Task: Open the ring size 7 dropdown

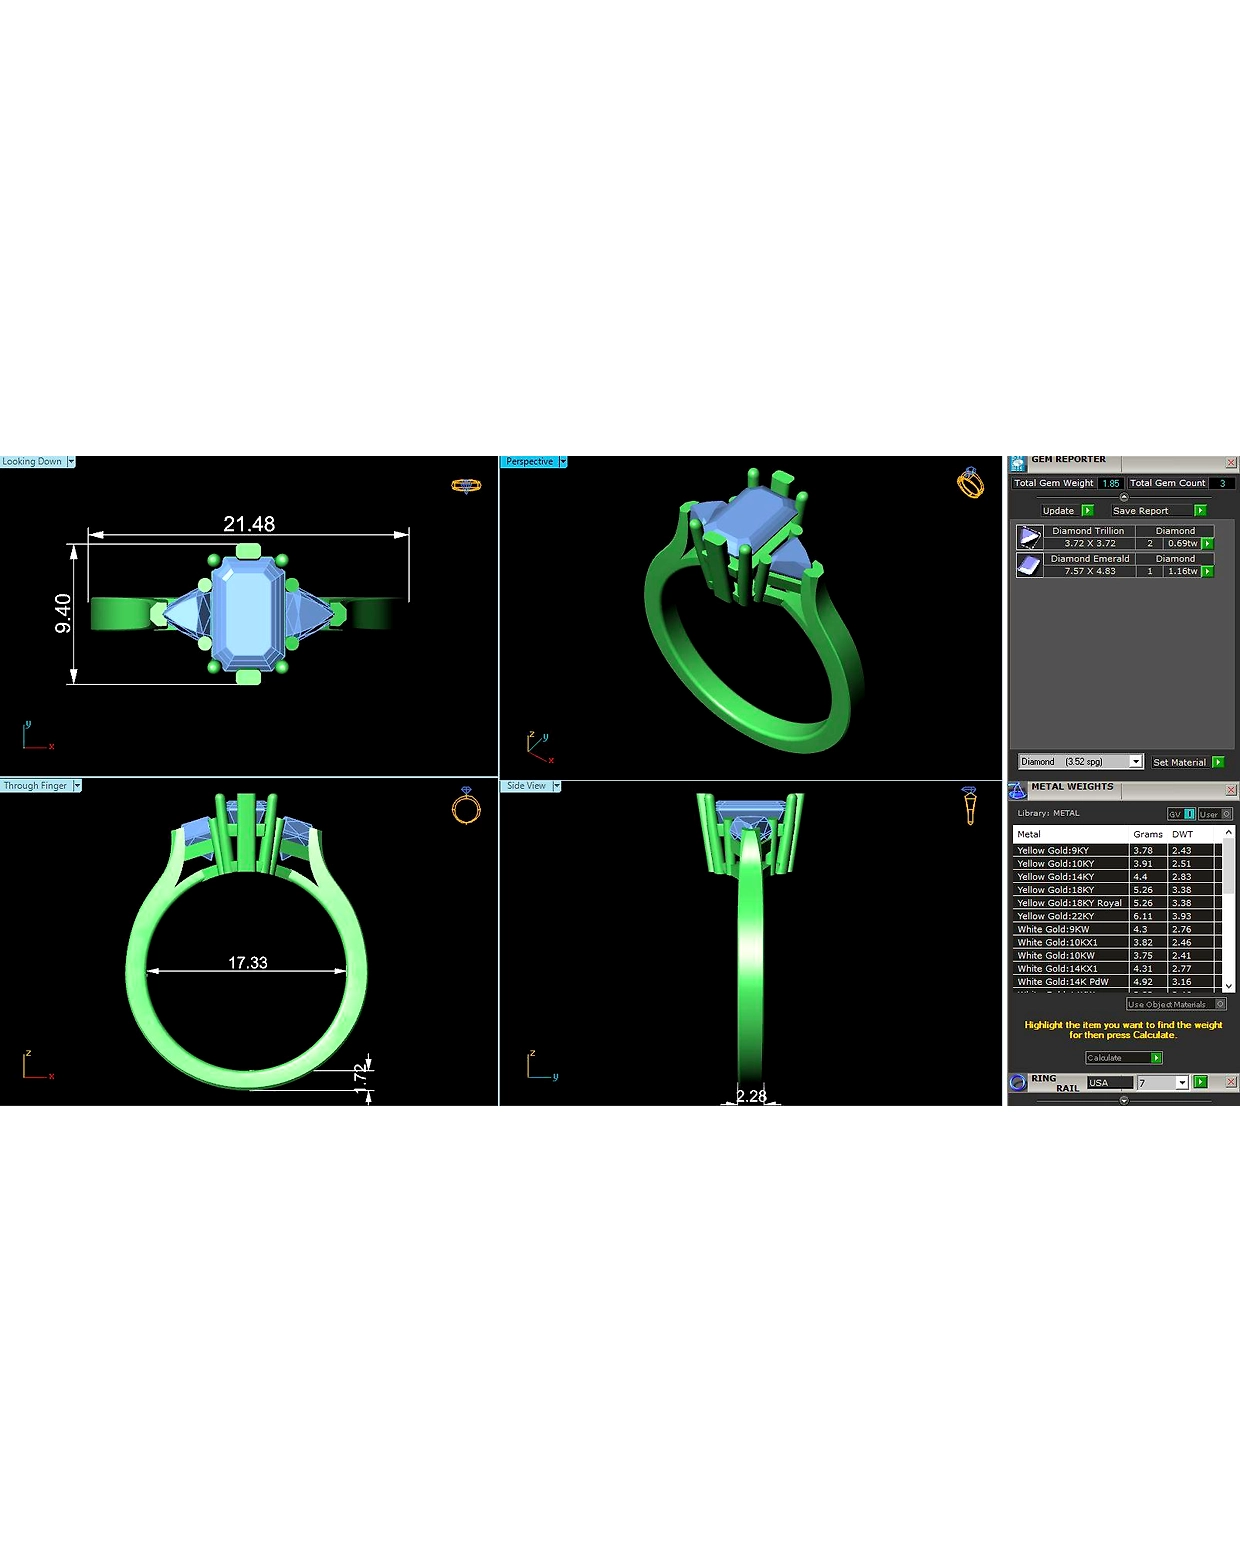Action: [x=1182, y=1083]
